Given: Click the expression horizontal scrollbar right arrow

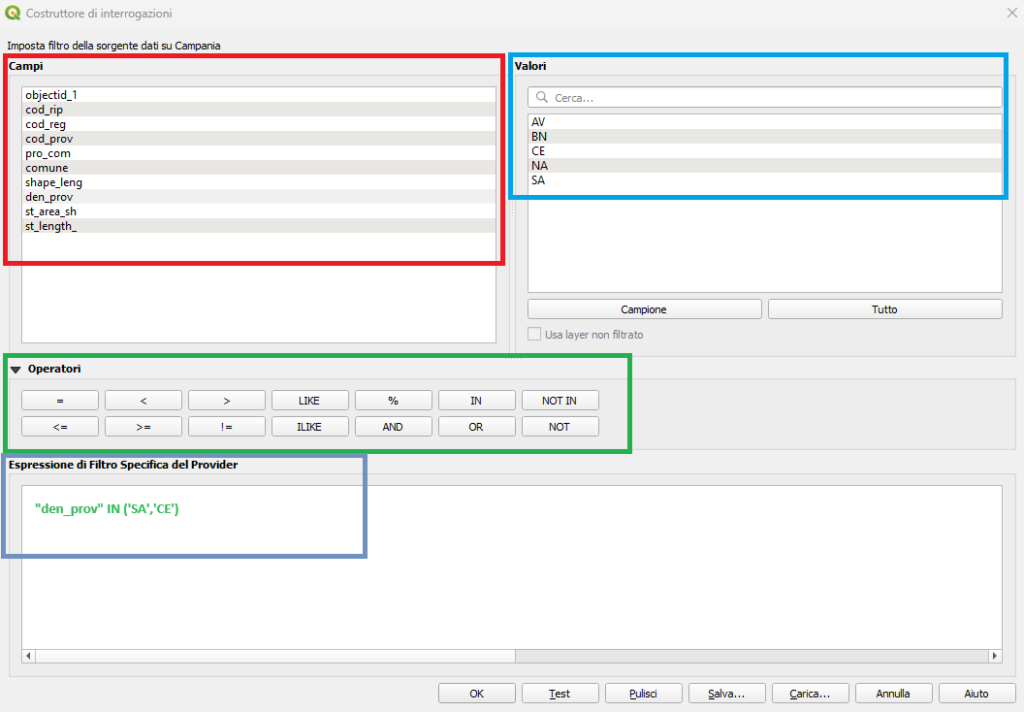Looking at the screenshot, I should pos(995,655).
